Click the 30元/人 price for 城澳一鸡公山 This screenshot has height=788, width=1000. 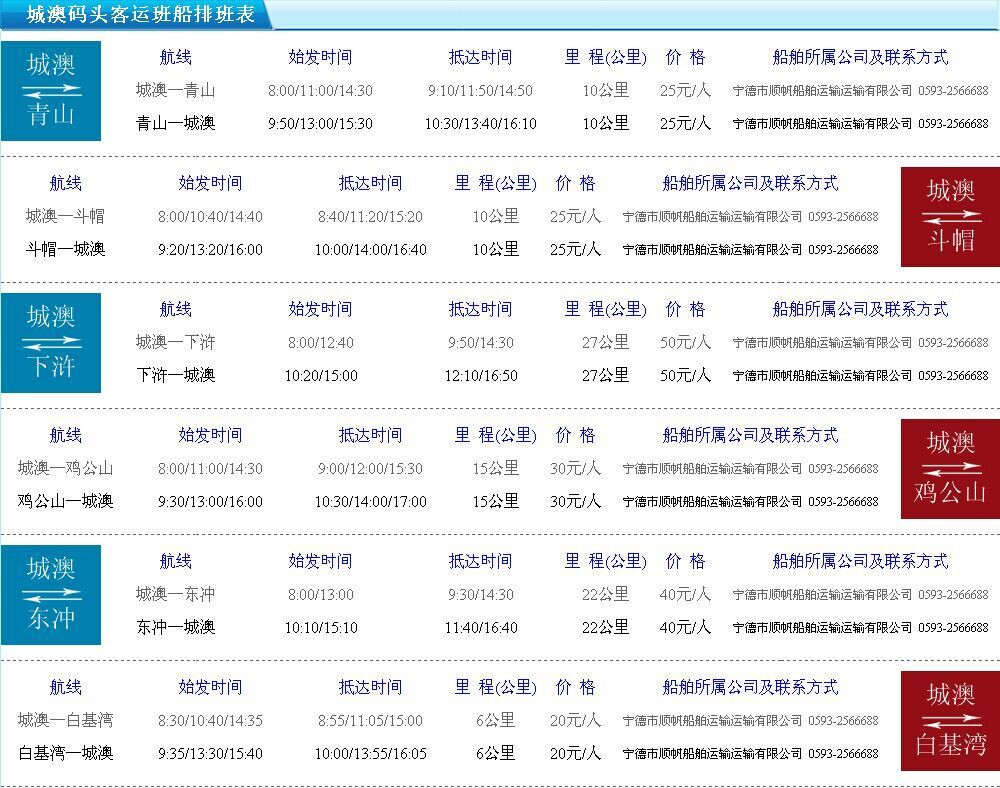(x=575, y=468)
